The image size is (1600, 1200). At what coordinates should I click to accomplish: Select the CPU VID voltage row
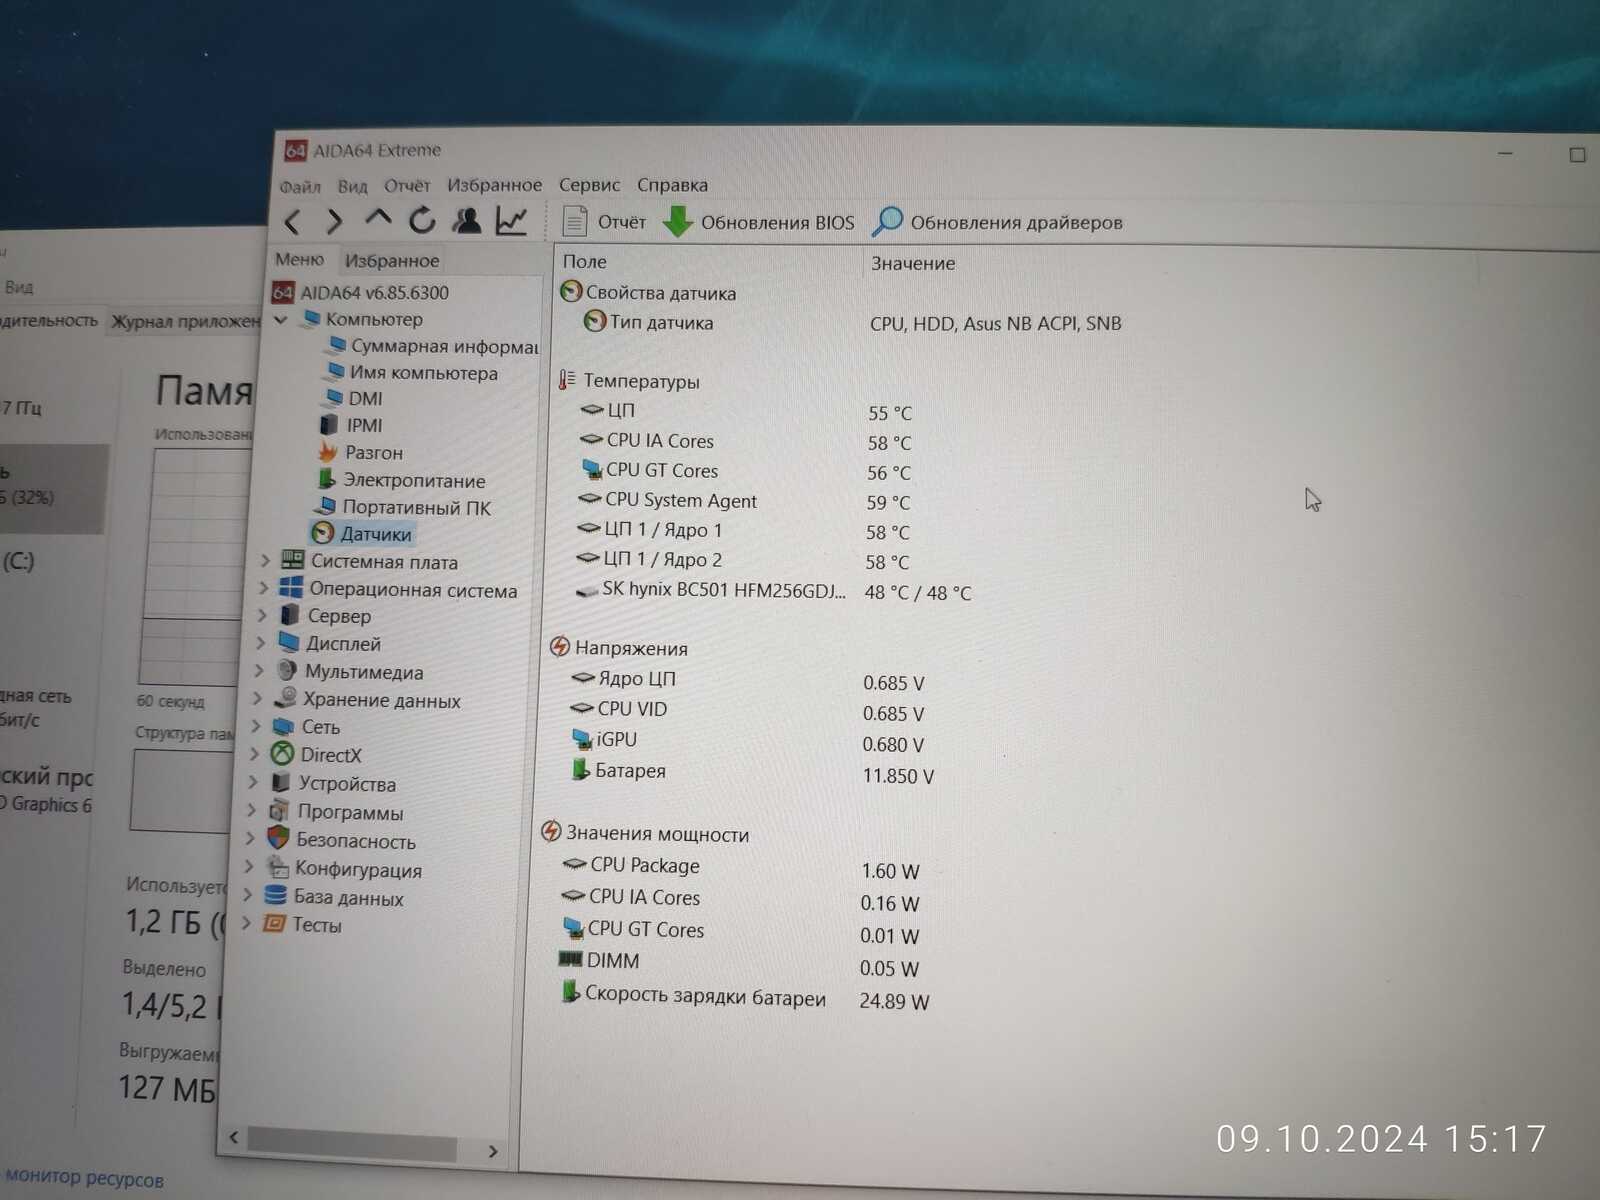(x=747, y=711)
